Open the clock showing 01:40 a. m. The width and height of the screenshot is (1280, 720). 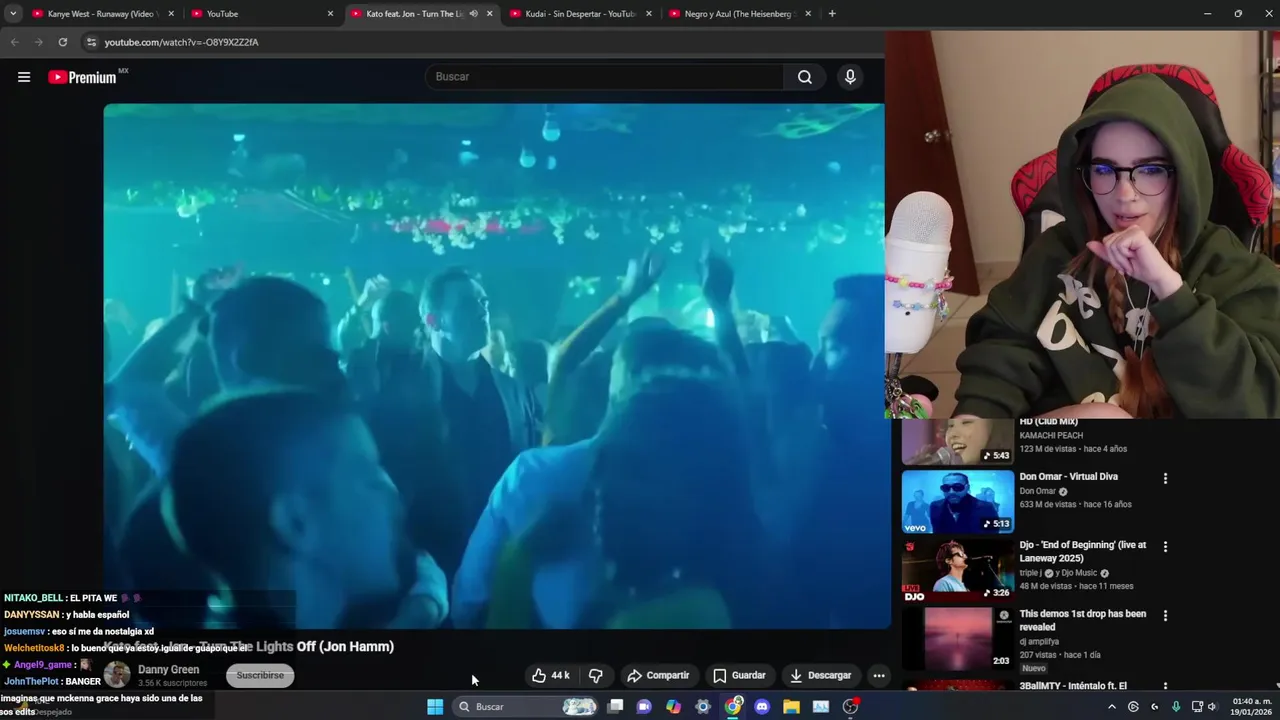(1251, 707)
